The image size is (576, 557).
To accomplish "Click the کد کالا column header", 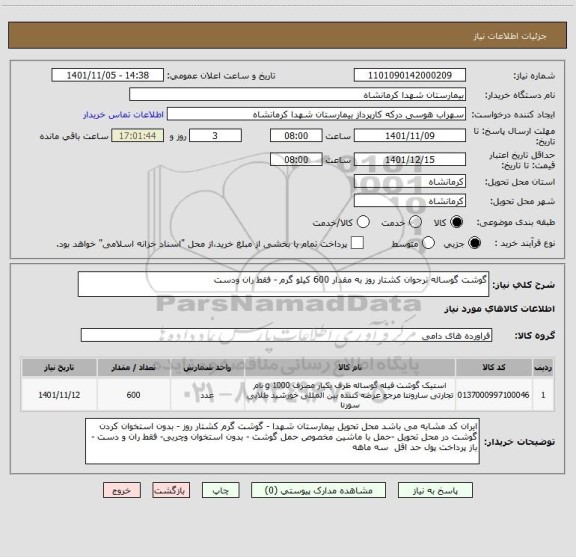I will pos(494,367).
